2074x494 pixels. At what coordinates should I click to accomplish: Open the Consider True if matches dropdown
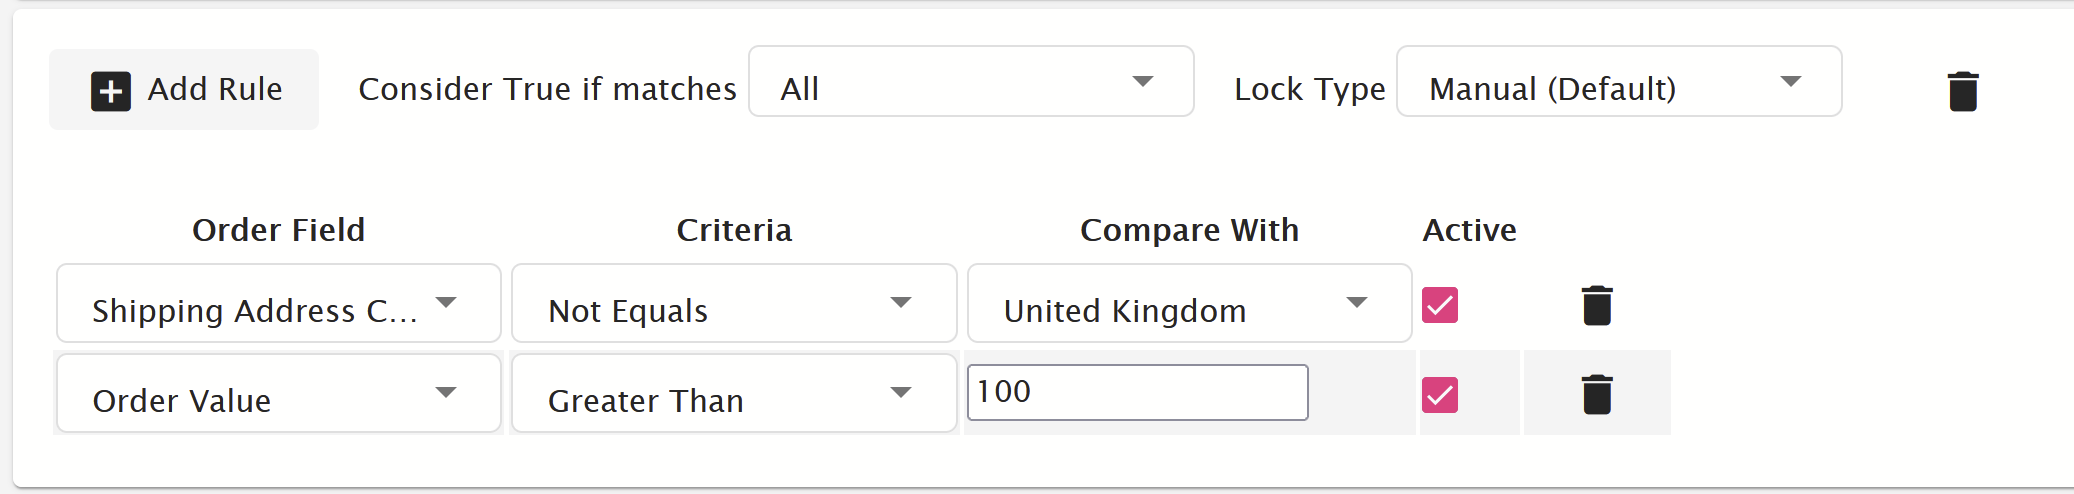(x=971, y=81)
